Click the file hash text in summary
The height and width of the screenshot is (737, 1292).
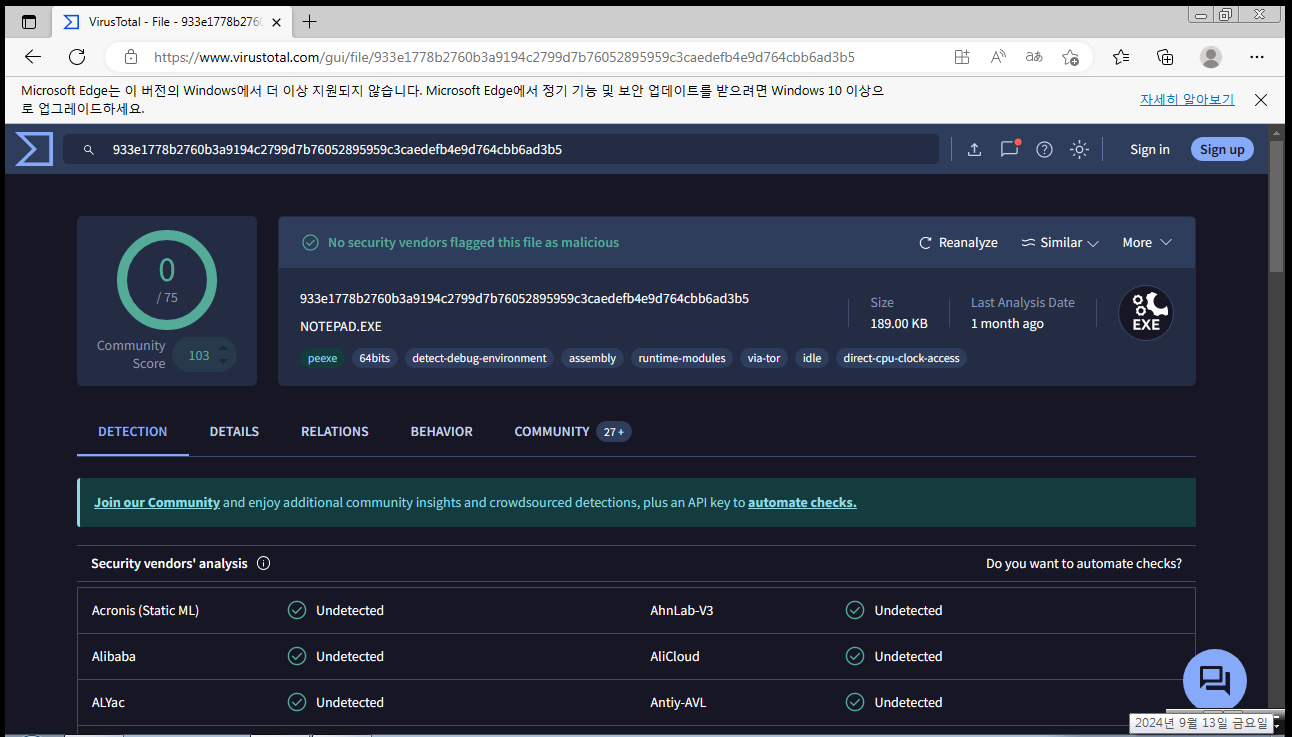pyautogui.click(x=524, y=298)
